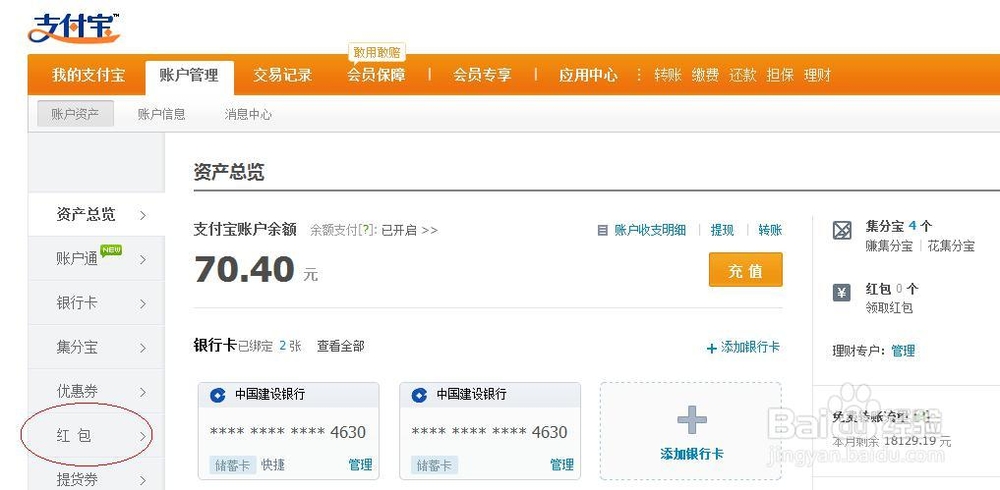Click the 集分宝 points icon

(x=843, y=231)
